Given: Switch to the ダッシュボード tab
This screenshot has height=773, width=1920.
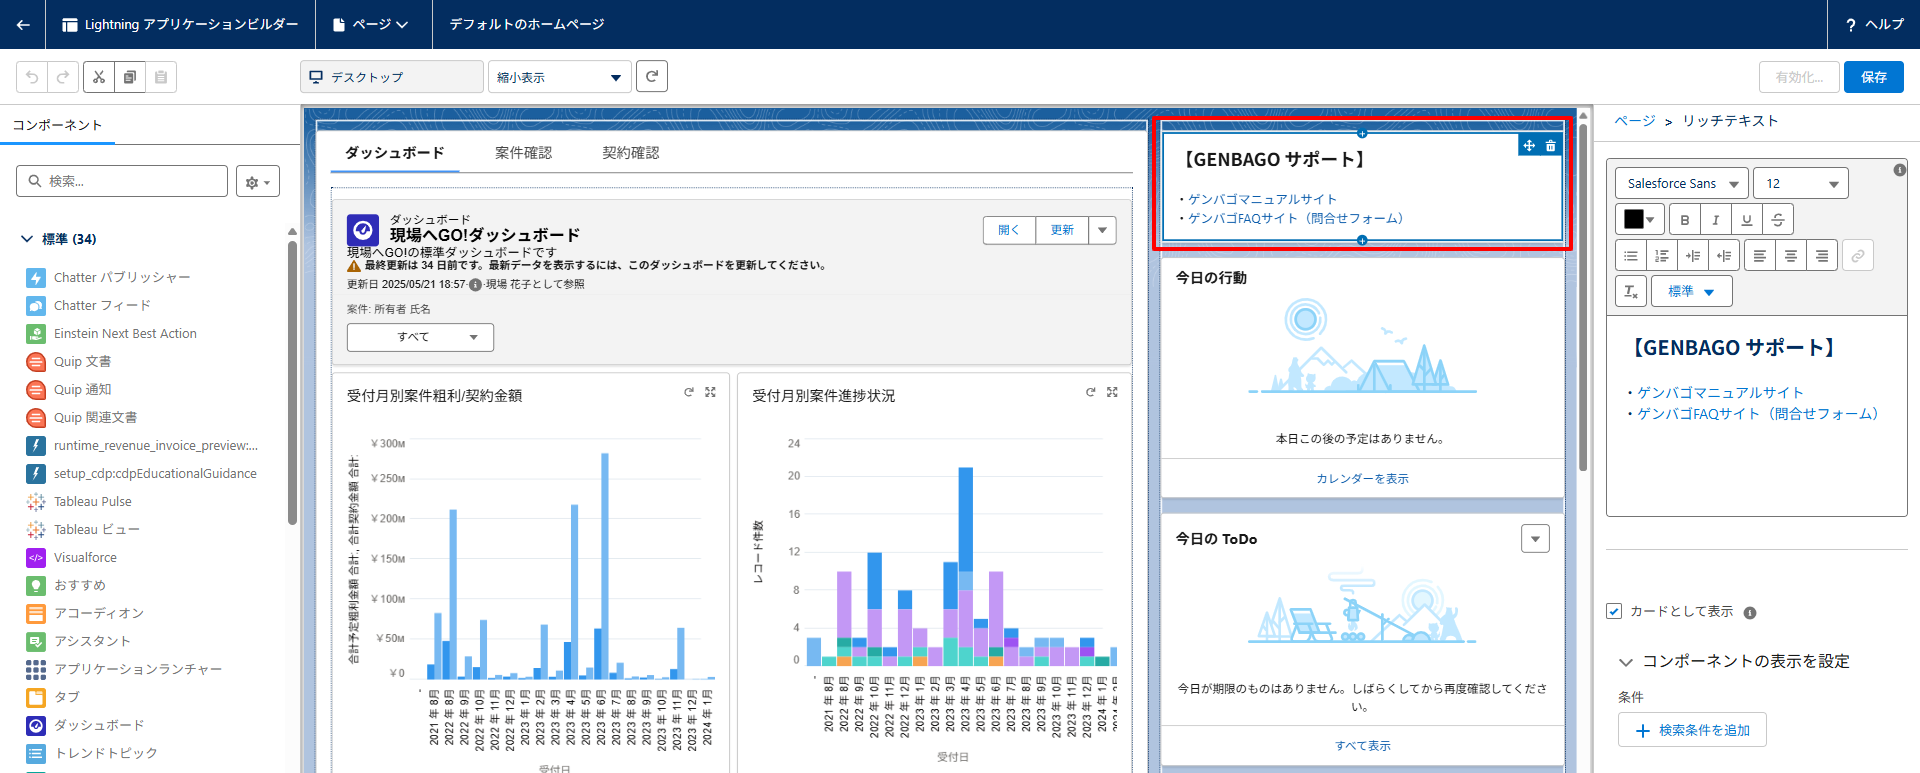Looking at the screenshot, I should pos(395,153).
